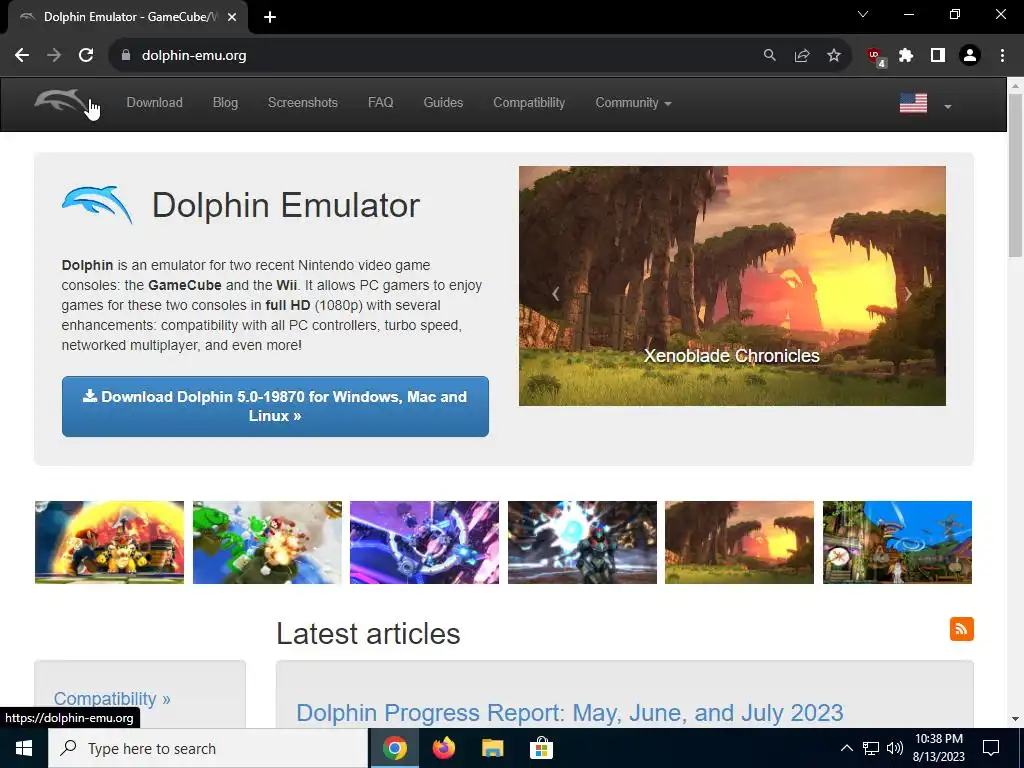Open the Compatibility nav item
Viewport: 1024px width, 768px height.
point(529,103)
